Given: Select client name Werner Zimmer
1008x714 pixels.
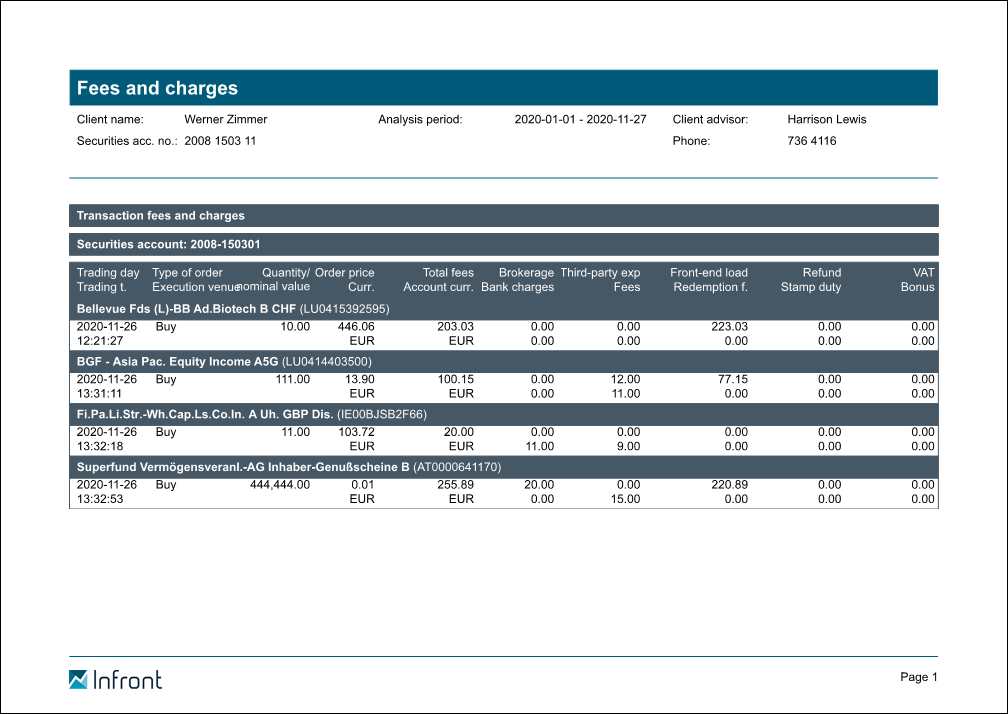Looking at the screenshot, I should [226, 119].
